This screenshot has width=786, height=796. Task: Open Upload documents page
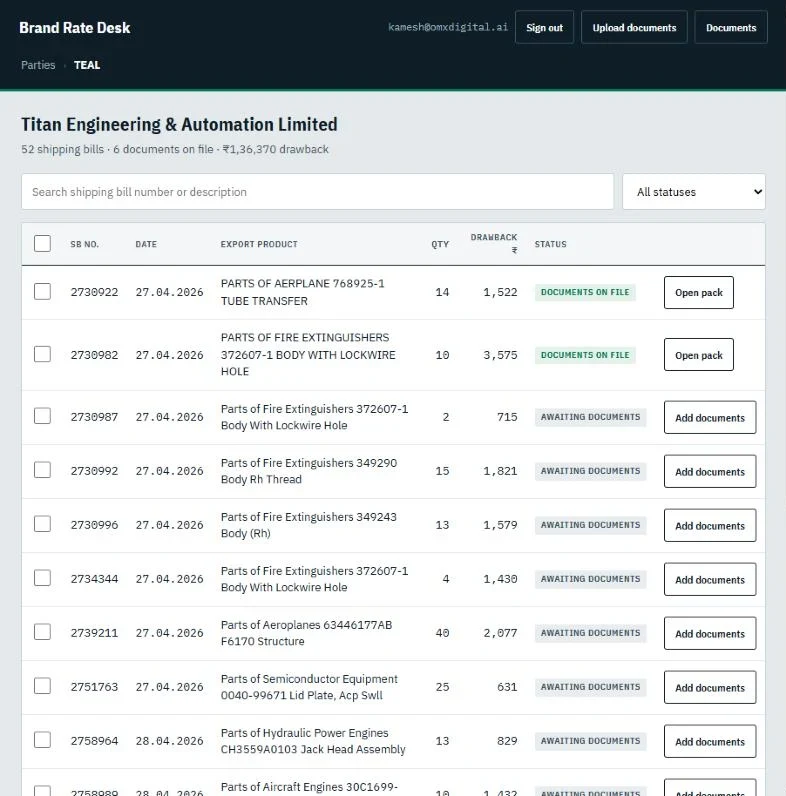(x=634, y=27)
